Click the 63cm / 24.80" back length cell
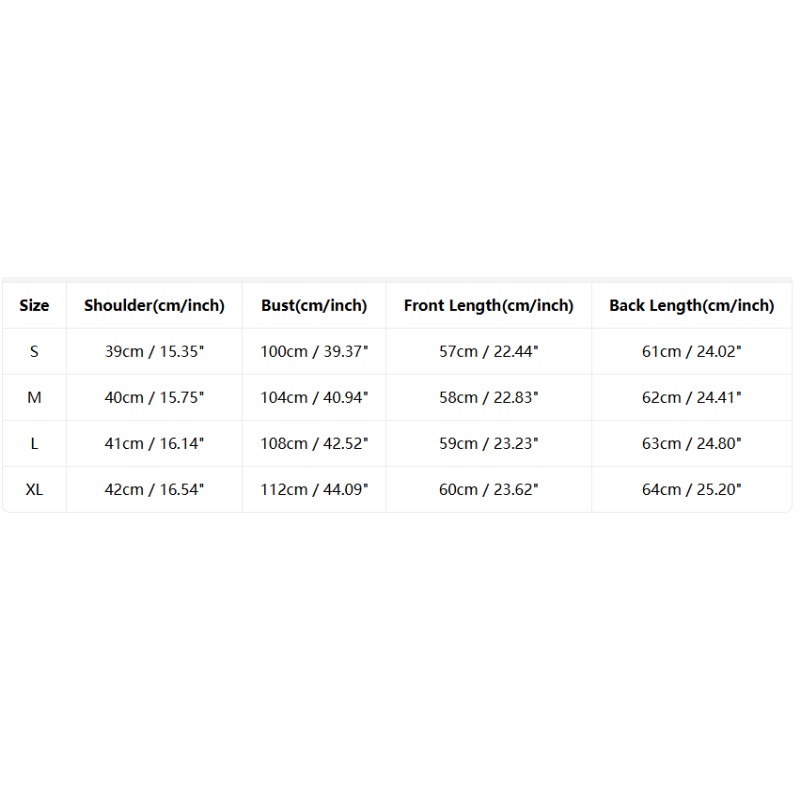This screenshot has height=800, width=800. tap(692, 443)
